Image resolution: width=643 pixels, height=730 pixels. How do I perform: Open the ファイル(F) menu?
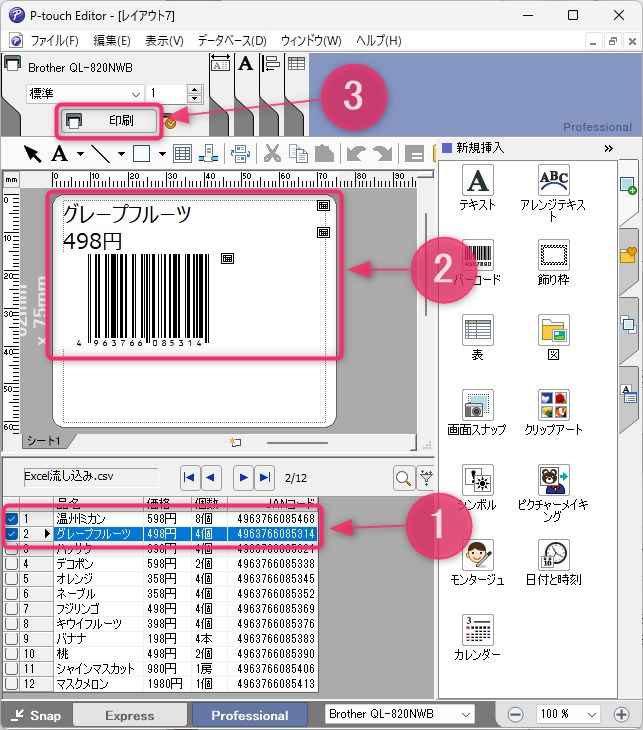[54, 41]
